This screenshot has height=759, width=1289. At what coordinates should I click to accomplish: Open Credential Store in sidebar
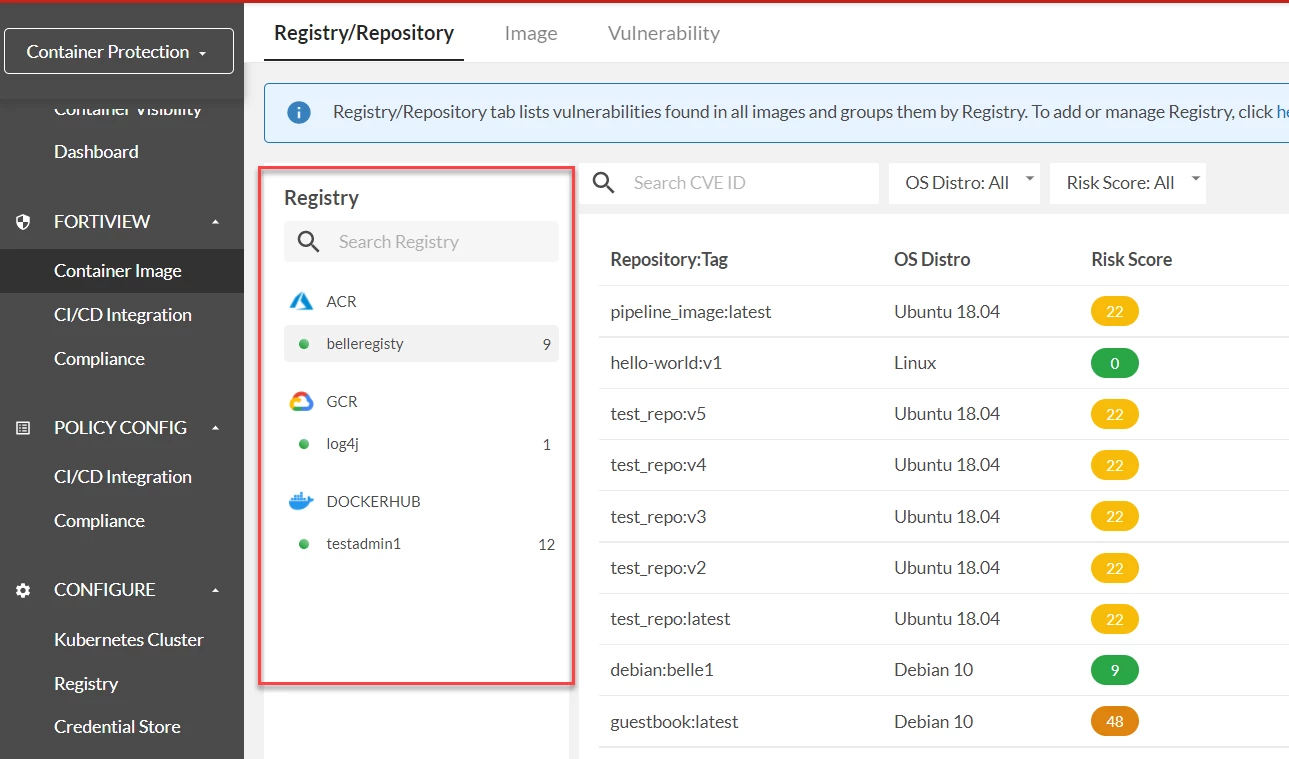click(x=117, y=727)
